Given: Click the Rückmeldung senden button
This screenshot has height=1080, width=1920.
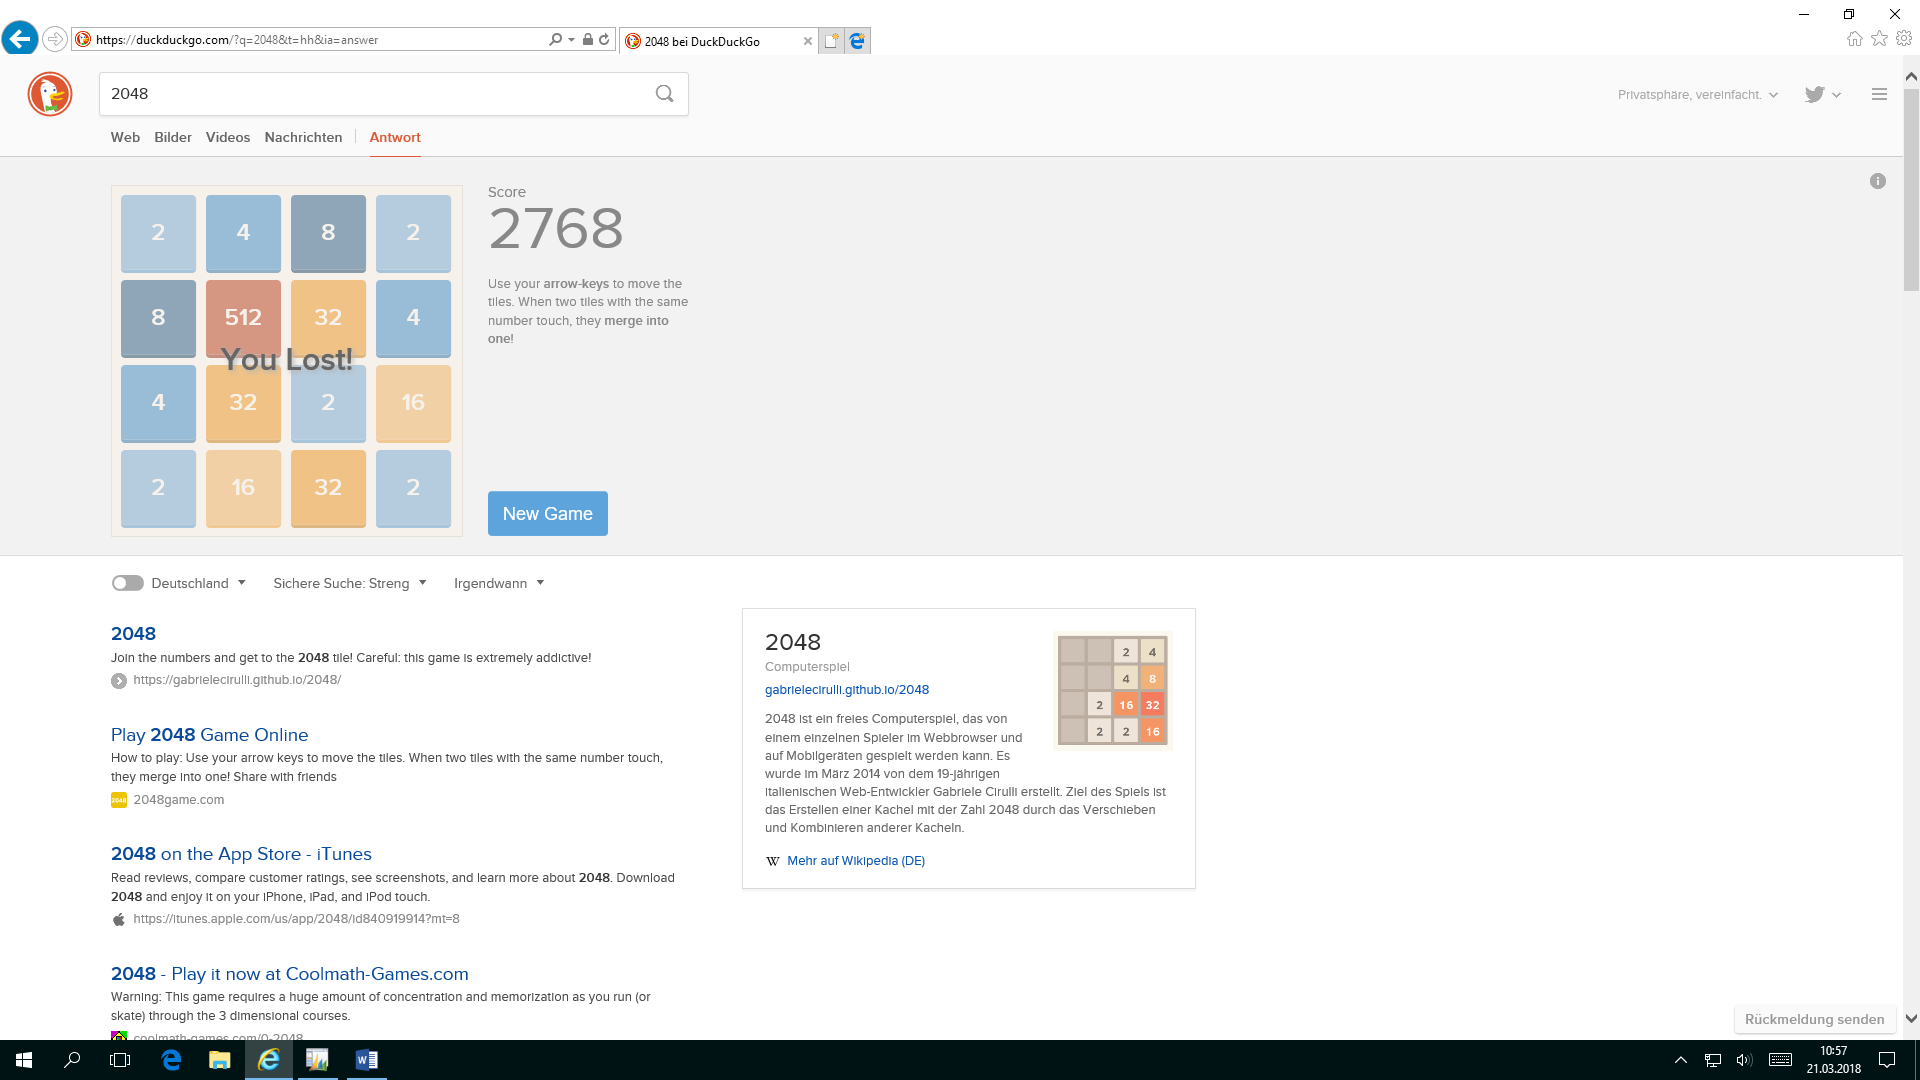Looking at the screenshot, I should click(x=1814, y=1019).
